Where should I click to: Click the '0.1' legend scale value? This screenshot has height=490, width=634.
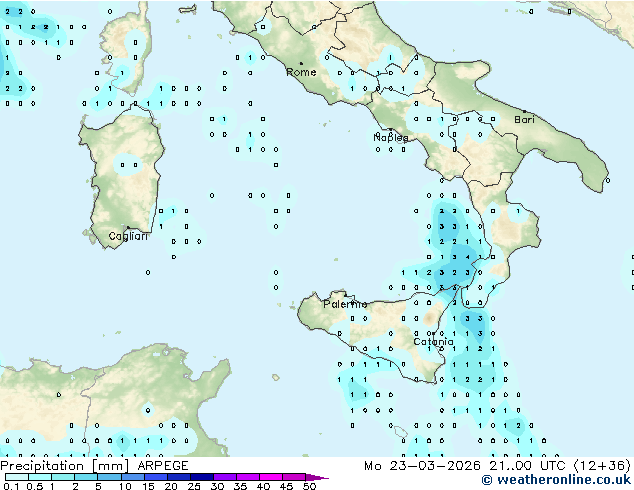click(x=12, y=486)
